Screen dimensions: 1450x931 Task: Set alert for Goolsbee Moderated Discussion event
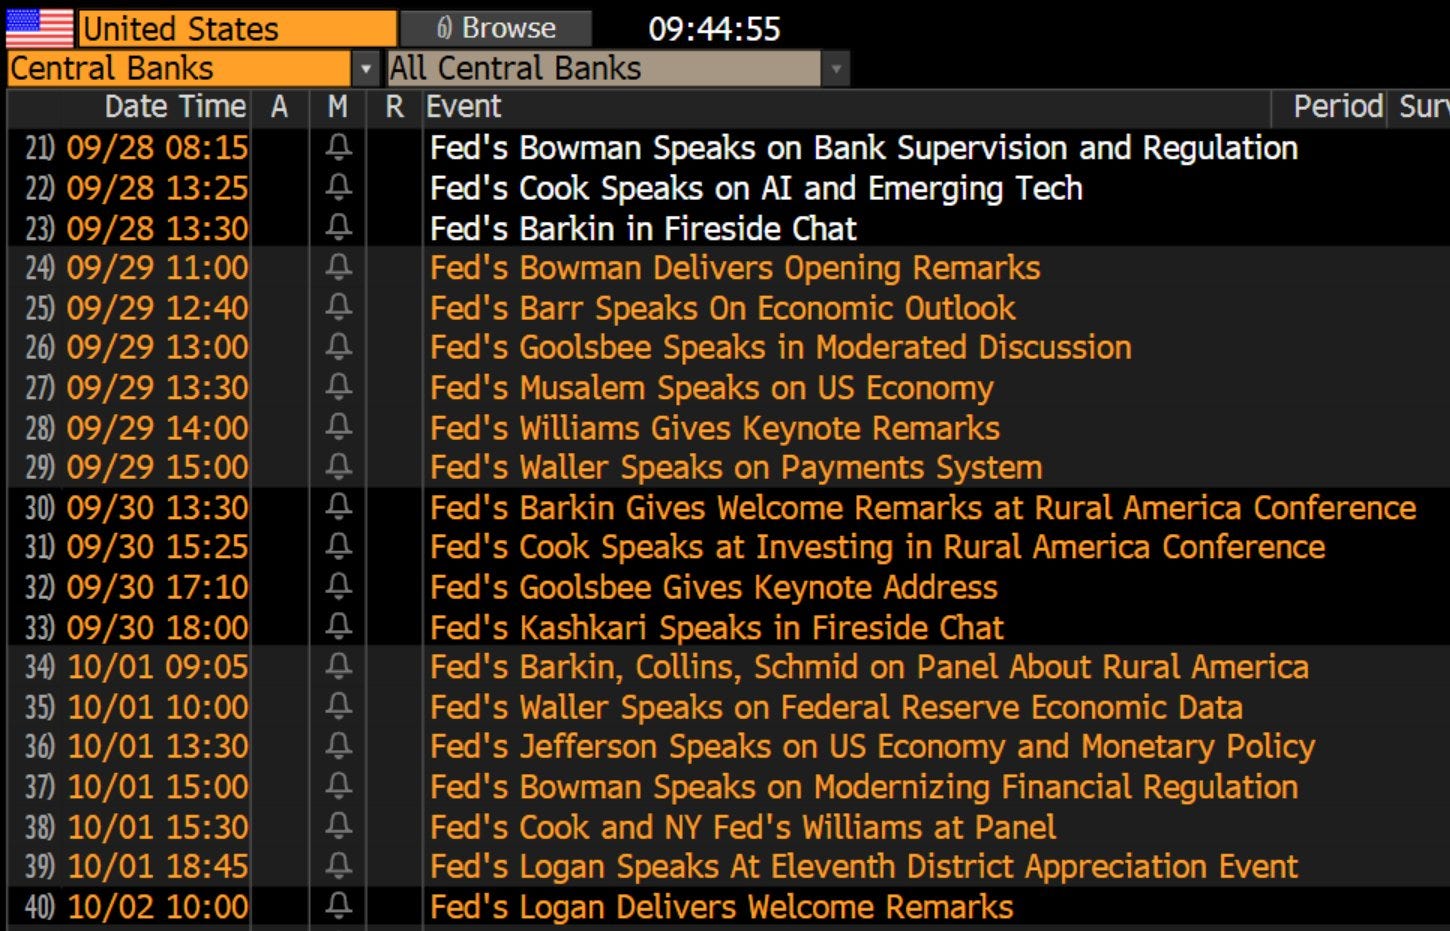pyautogui.click(x=338, y=348)
